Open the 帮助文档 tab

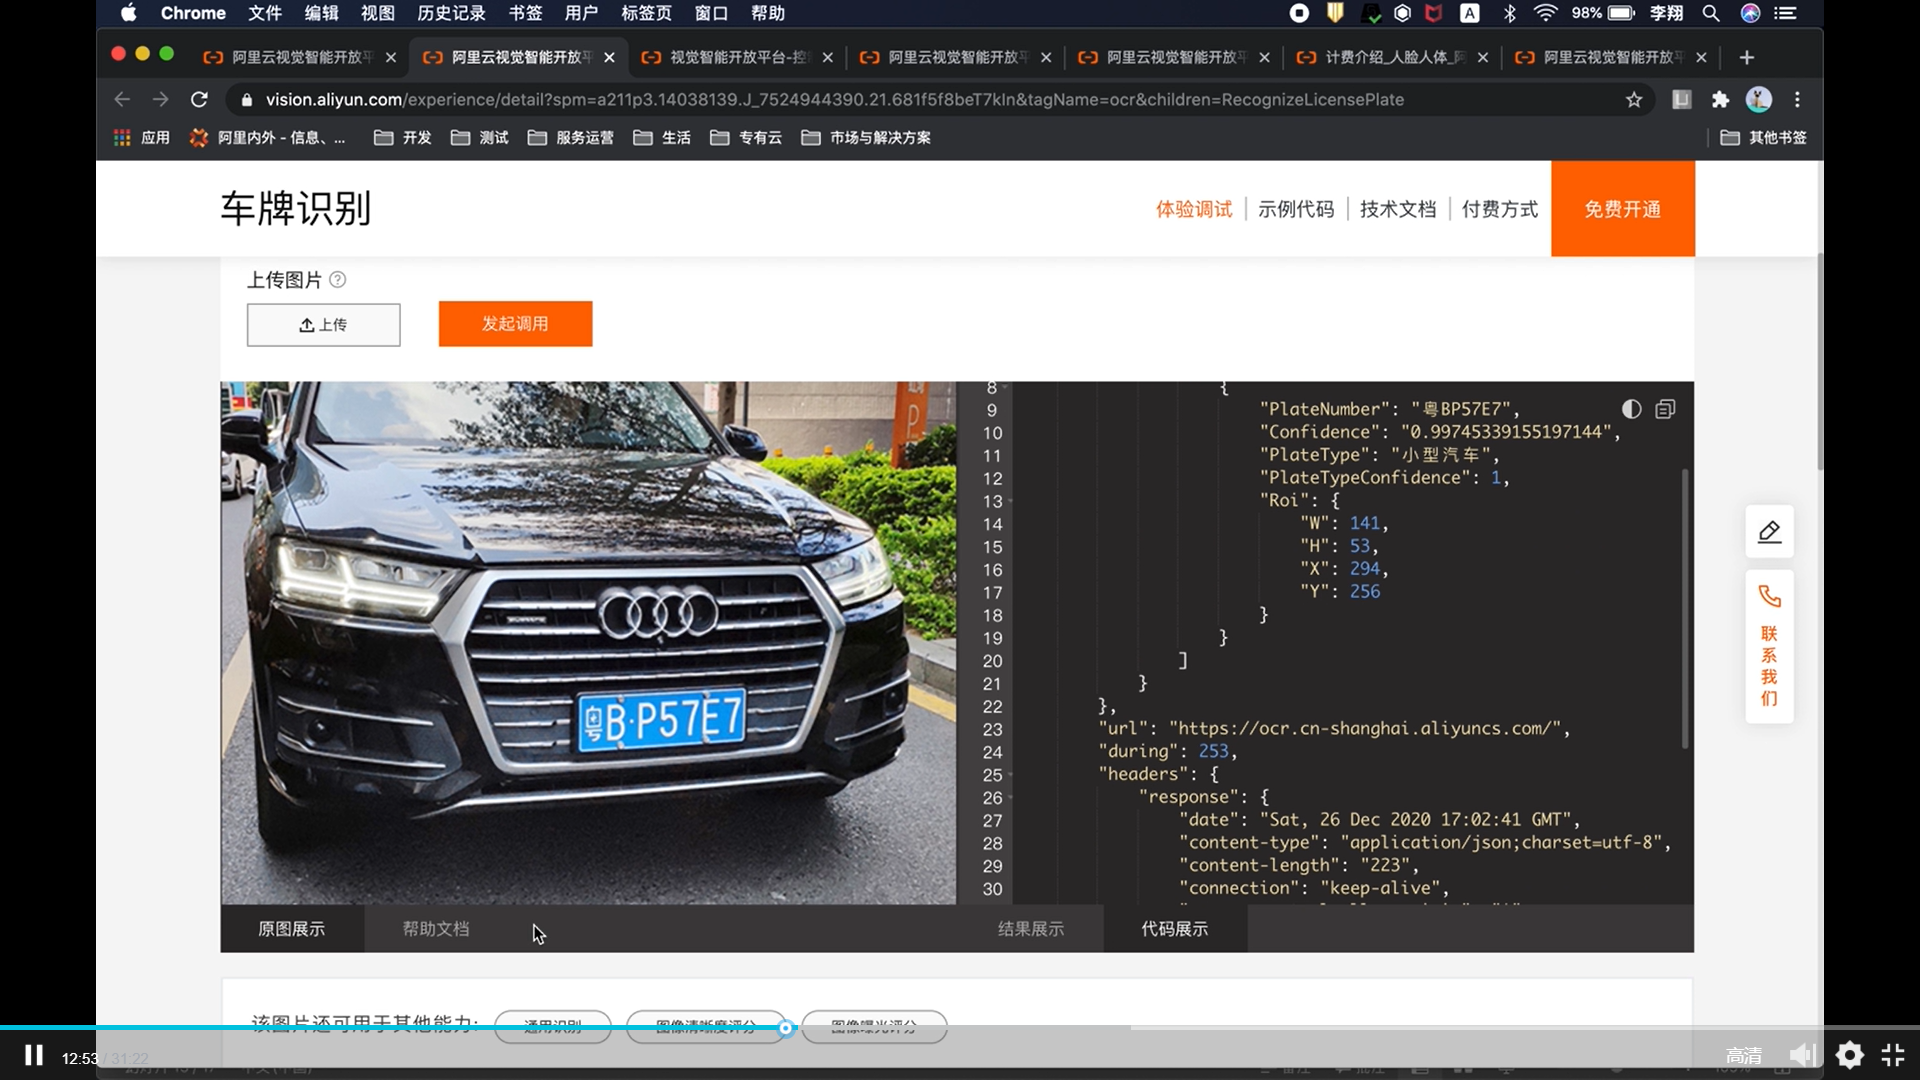coord(435,929)
